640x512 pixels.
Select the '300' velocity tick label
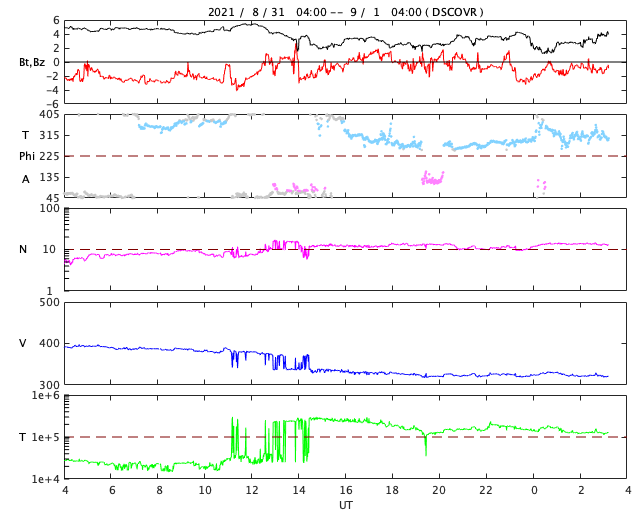(49, 385)
